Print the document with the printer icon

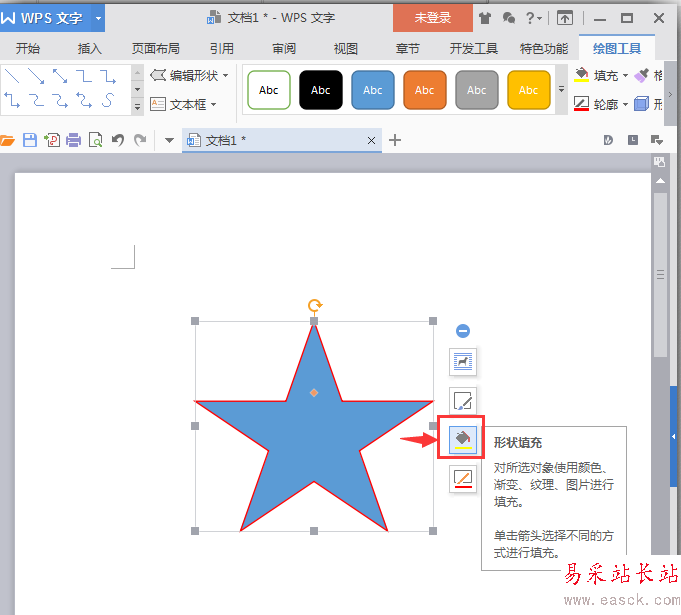pyautogui.click(x=73, y=140)
